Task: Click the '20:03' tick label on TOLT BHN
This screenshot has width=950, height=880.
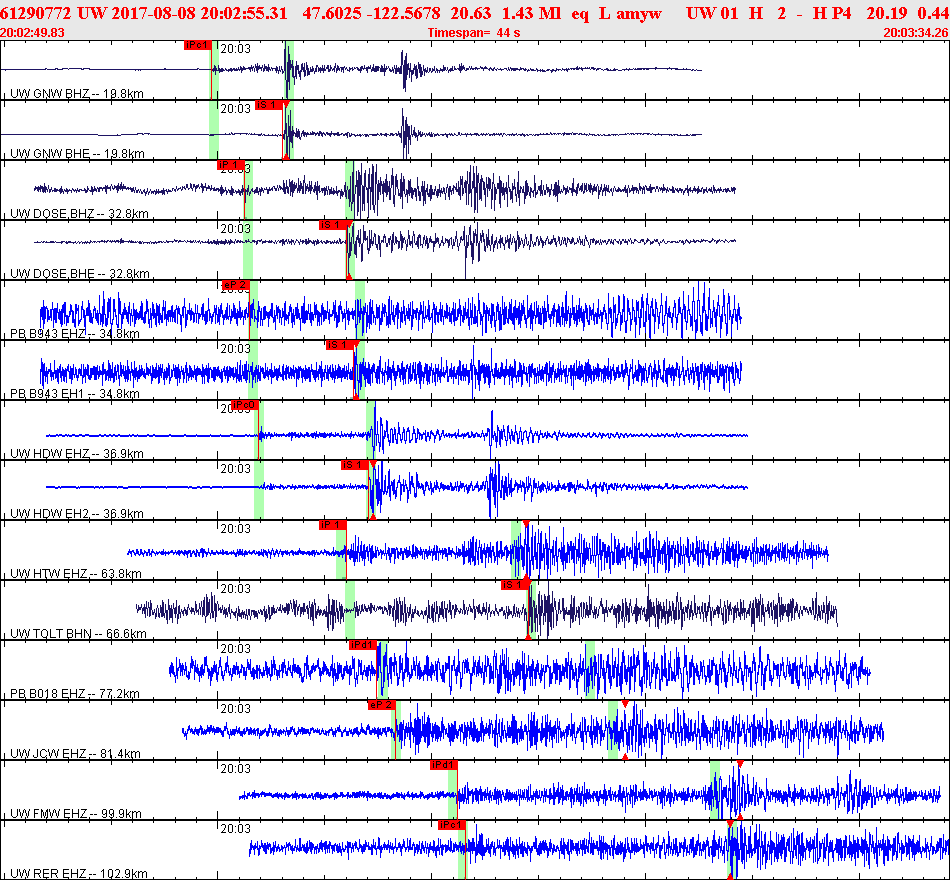Action: [x=236, y=589]
